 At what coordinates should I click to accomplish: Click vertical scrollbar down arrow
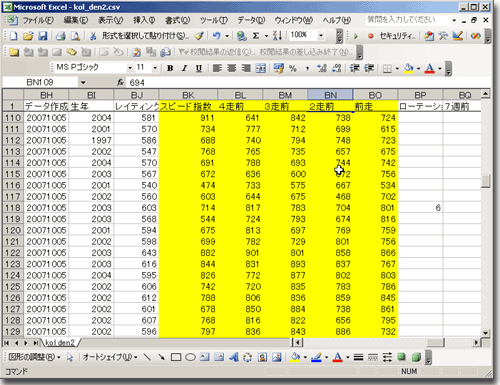coord(485,333)
